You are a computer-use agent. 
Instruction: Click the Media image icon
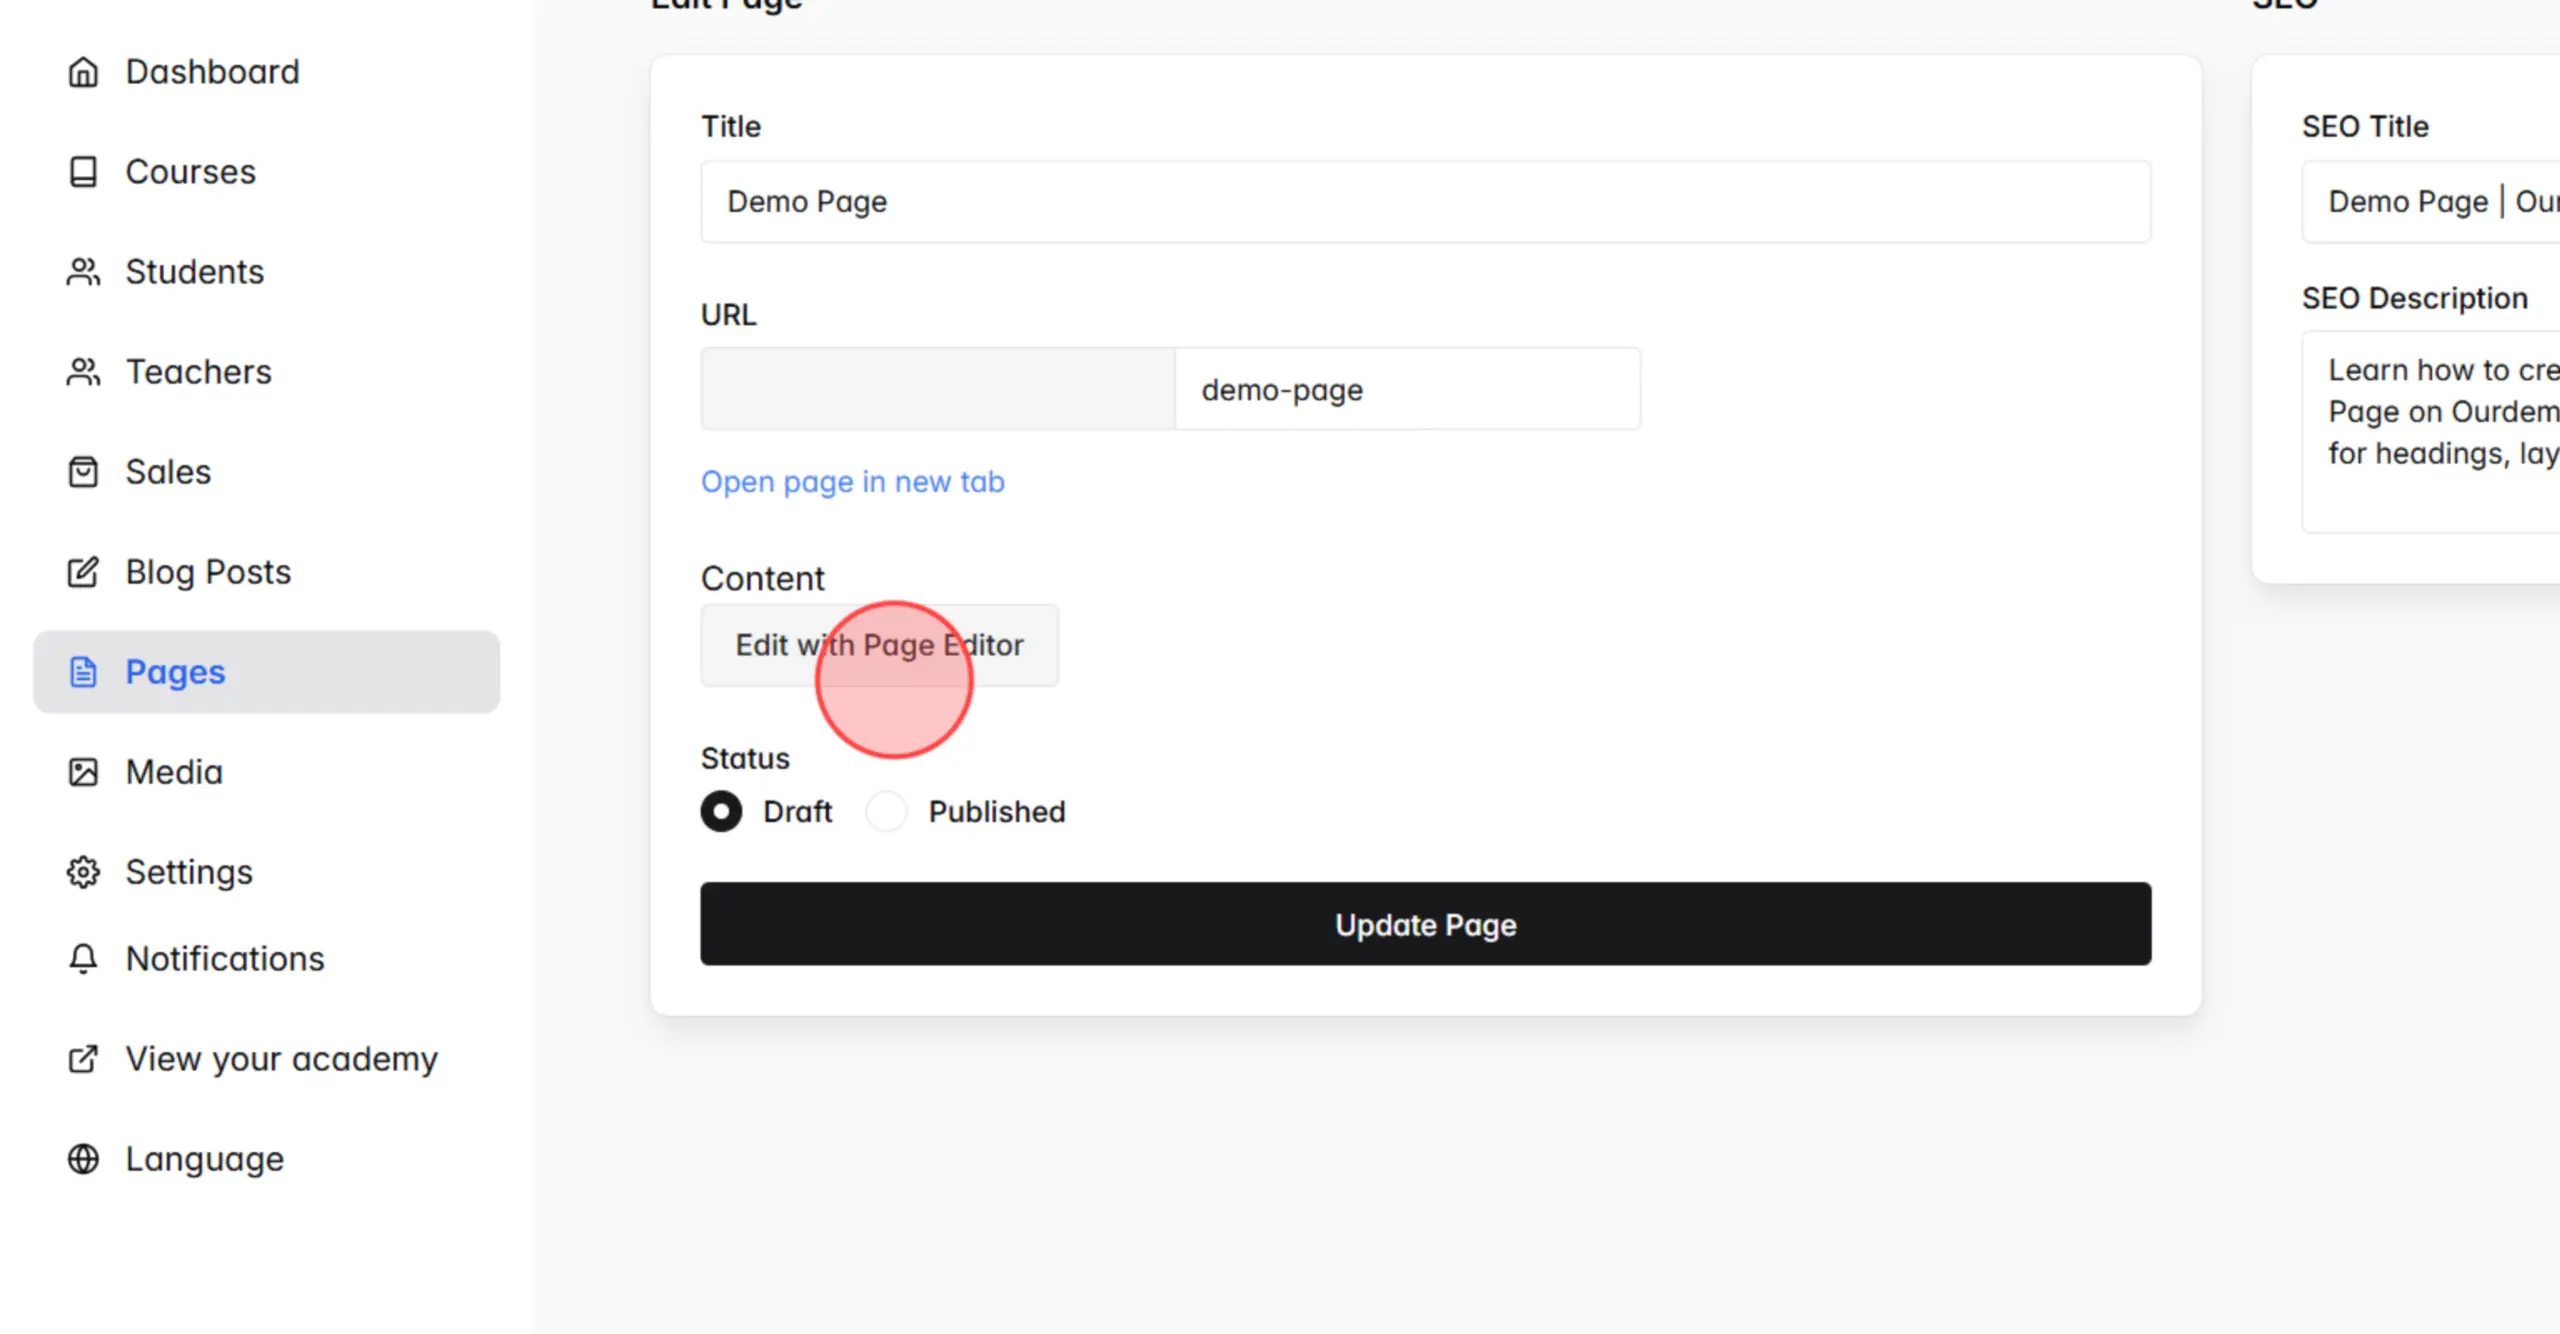point(83,772)
